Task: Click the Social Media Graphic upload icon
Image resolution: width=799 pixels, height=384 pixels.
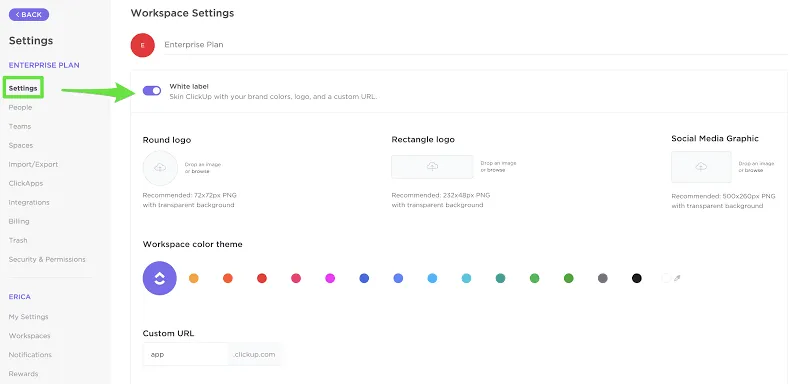Action: pyautogui.click(x=701, y=167)
